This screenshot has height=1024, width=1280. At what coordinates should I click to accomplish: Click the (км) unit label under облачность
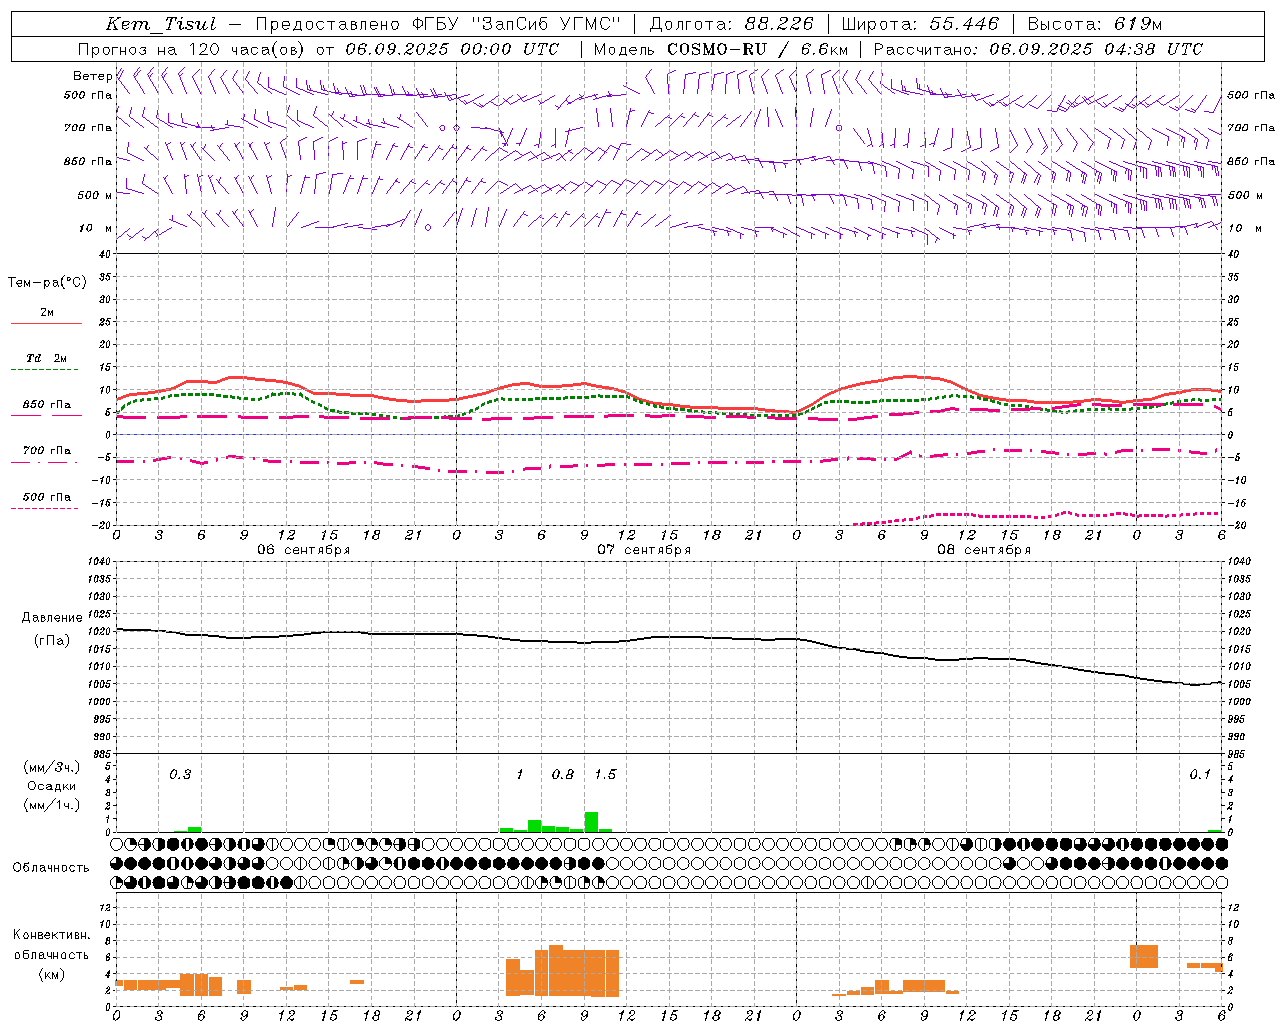point(52,974)
